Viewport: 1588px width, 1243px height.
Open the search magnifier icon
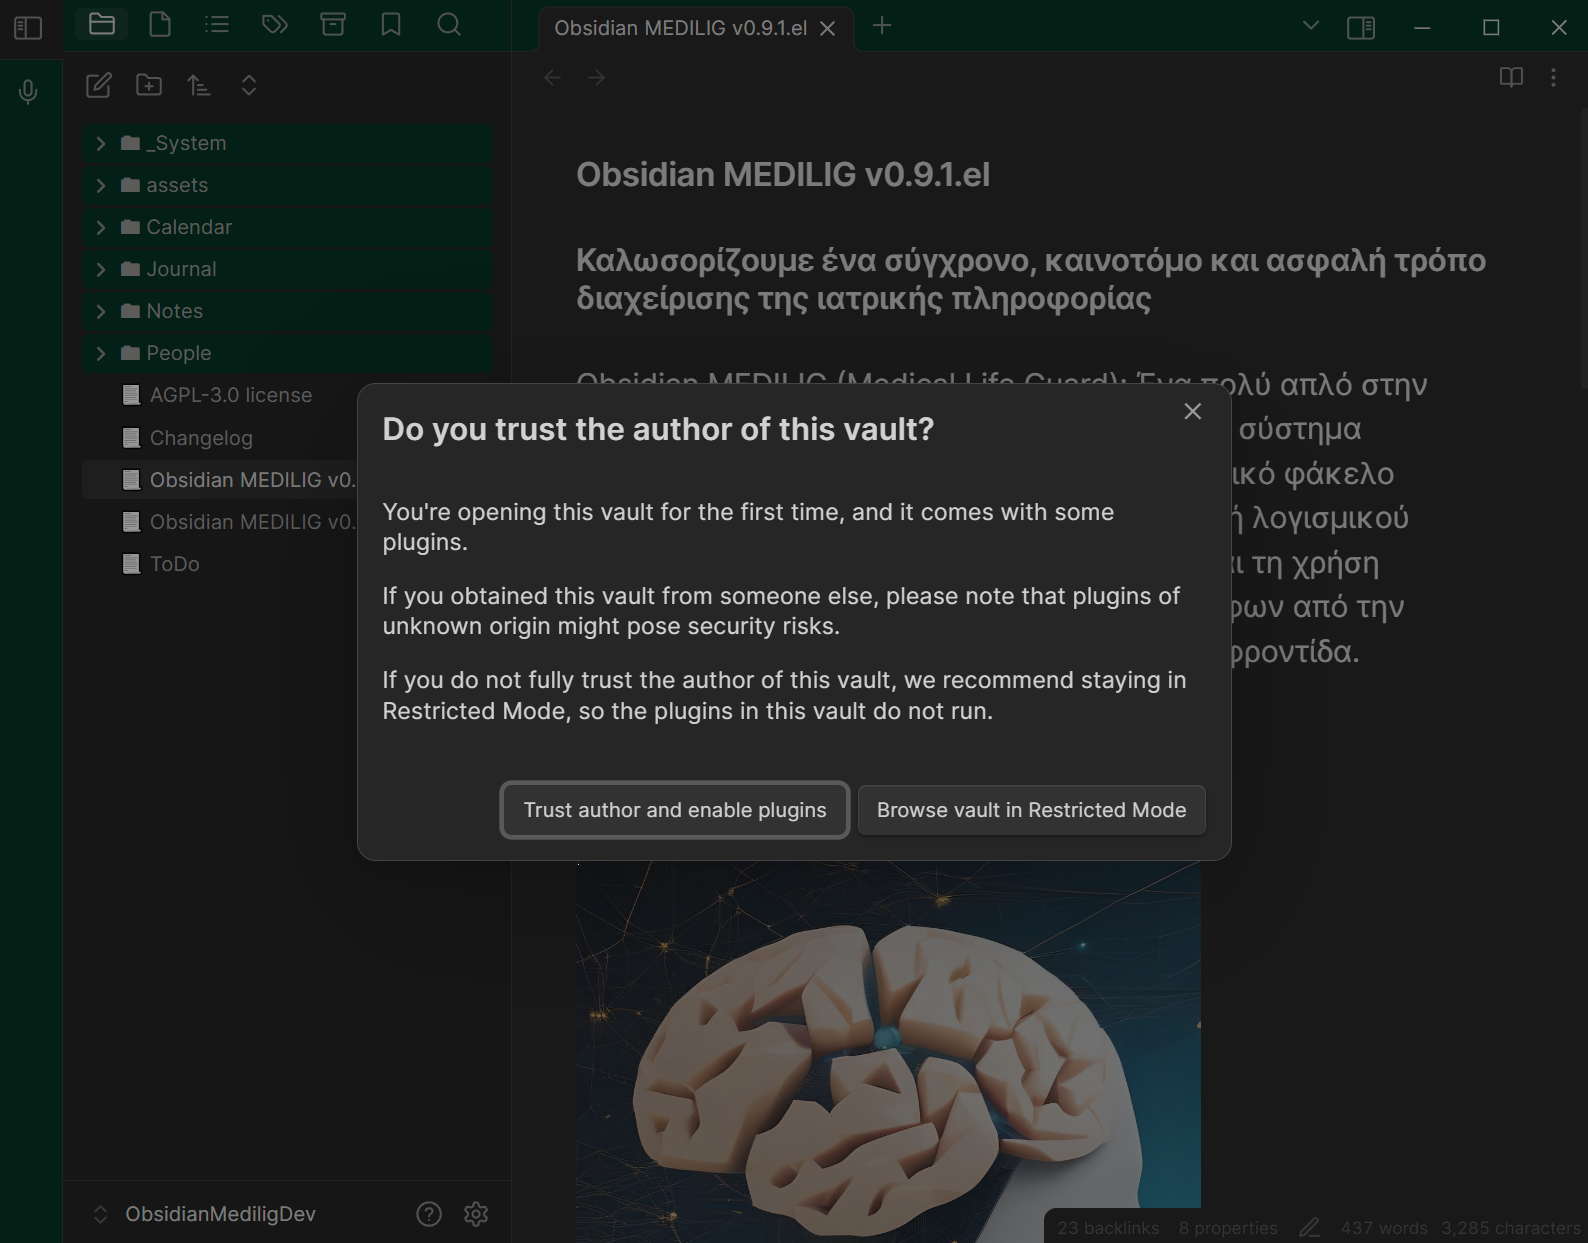click(x=449, y=24)
